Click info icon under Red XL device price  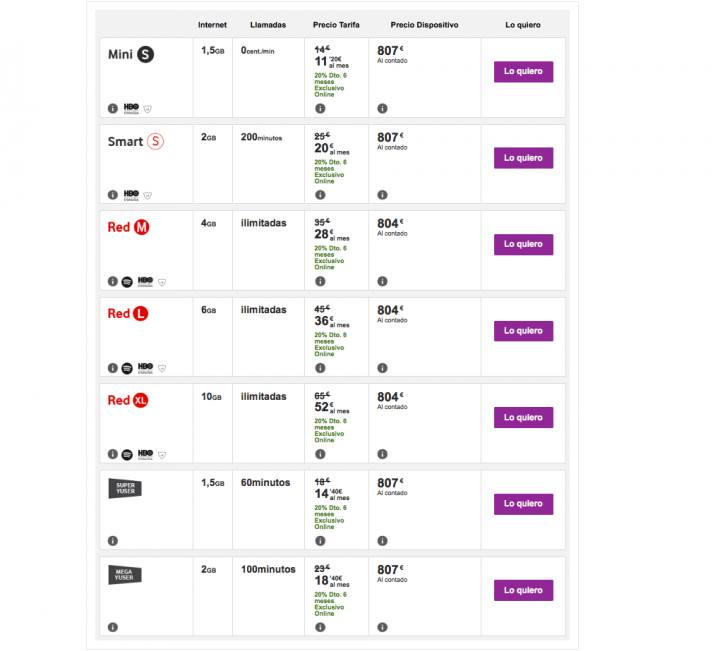coord(383,454)
